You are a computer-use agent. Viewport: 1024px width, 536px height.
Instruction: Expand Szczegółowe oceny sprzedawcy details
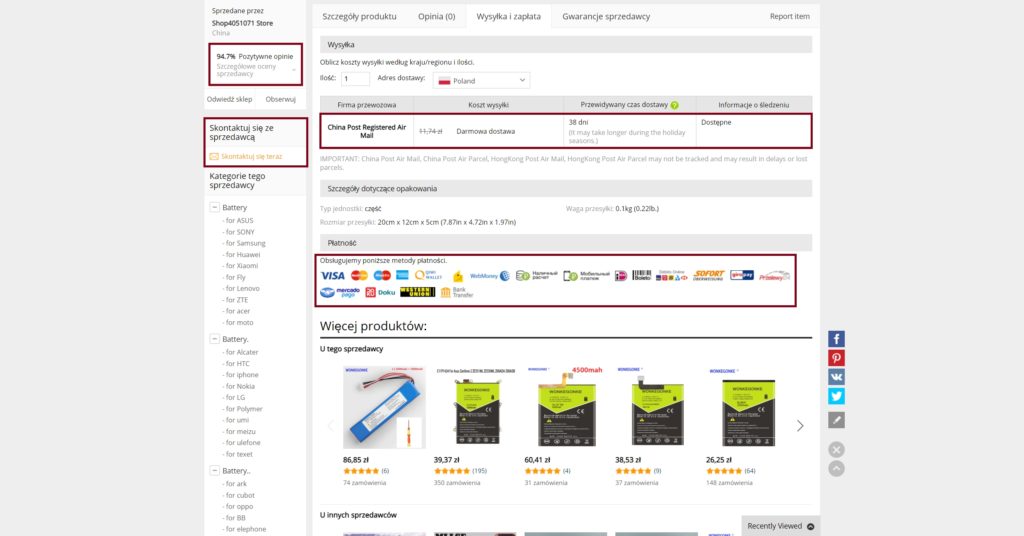(x=294, y=69)
